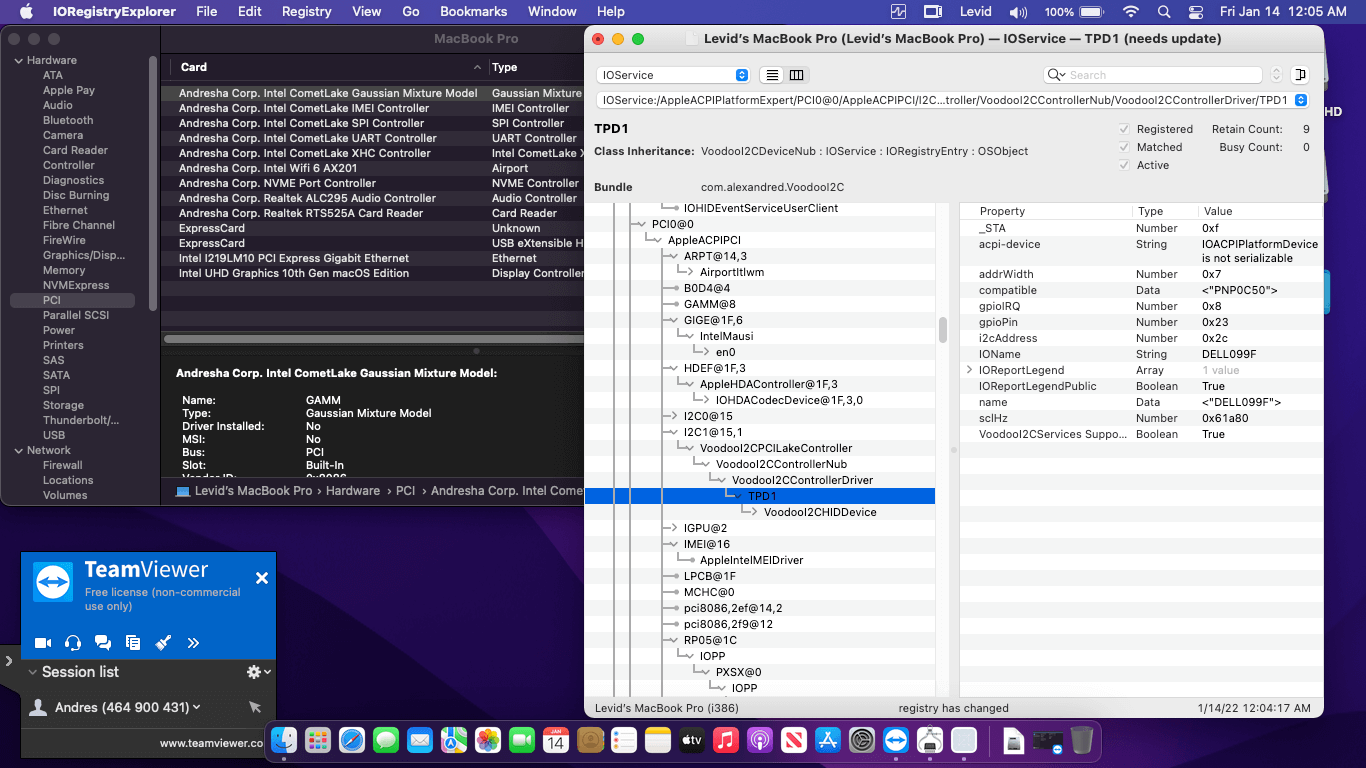
Task: Launch Safari from the Dock
Action: pyautogui.click(x=352, y=740)
